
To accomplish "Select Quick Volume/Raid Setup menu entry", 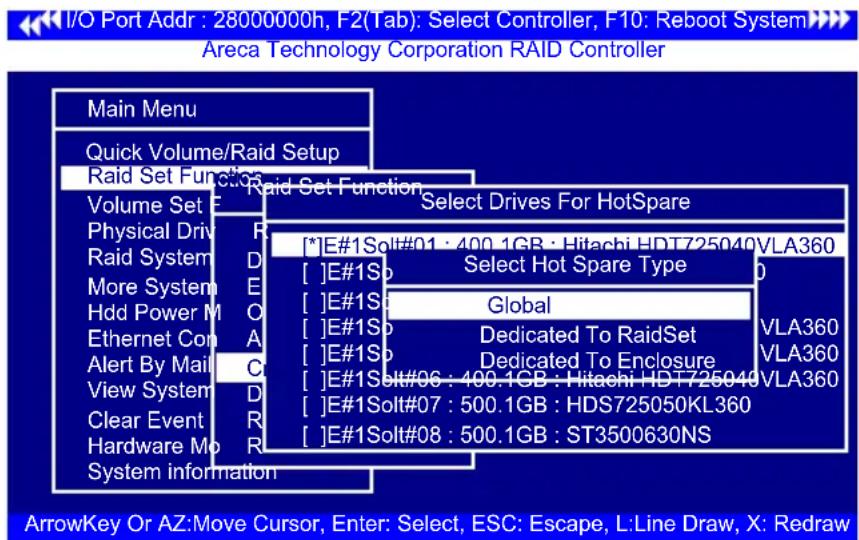I will (x=213, y=152).
